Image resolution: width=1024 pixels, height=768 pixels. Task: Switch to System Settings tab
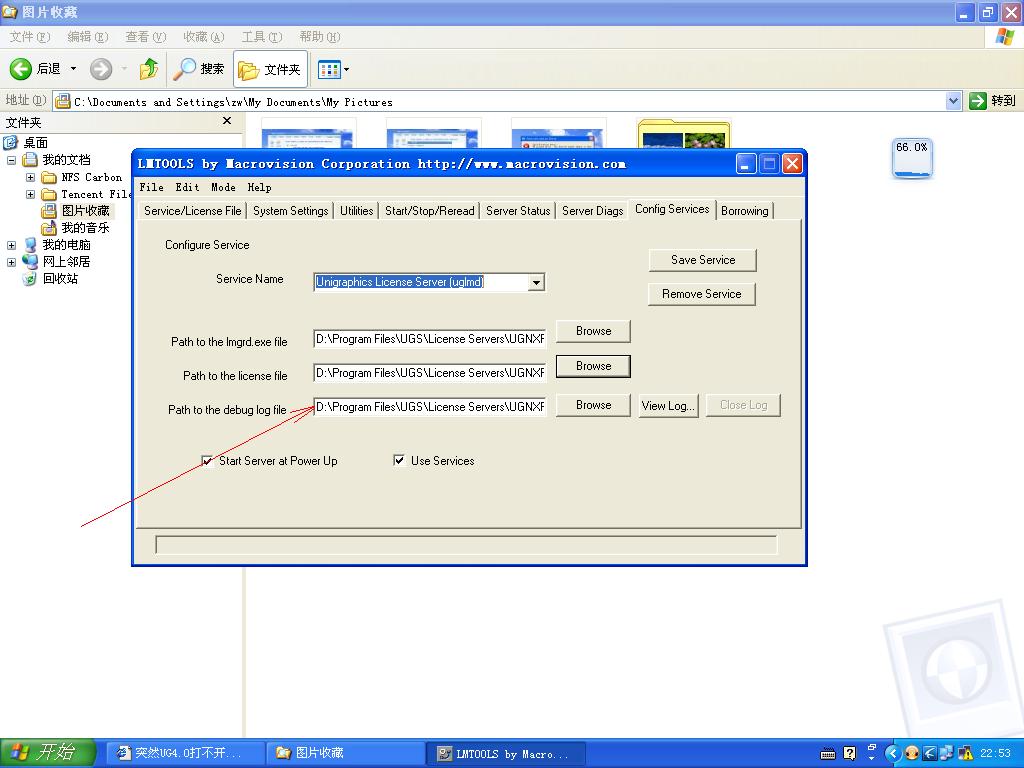[x=291, y=210]
